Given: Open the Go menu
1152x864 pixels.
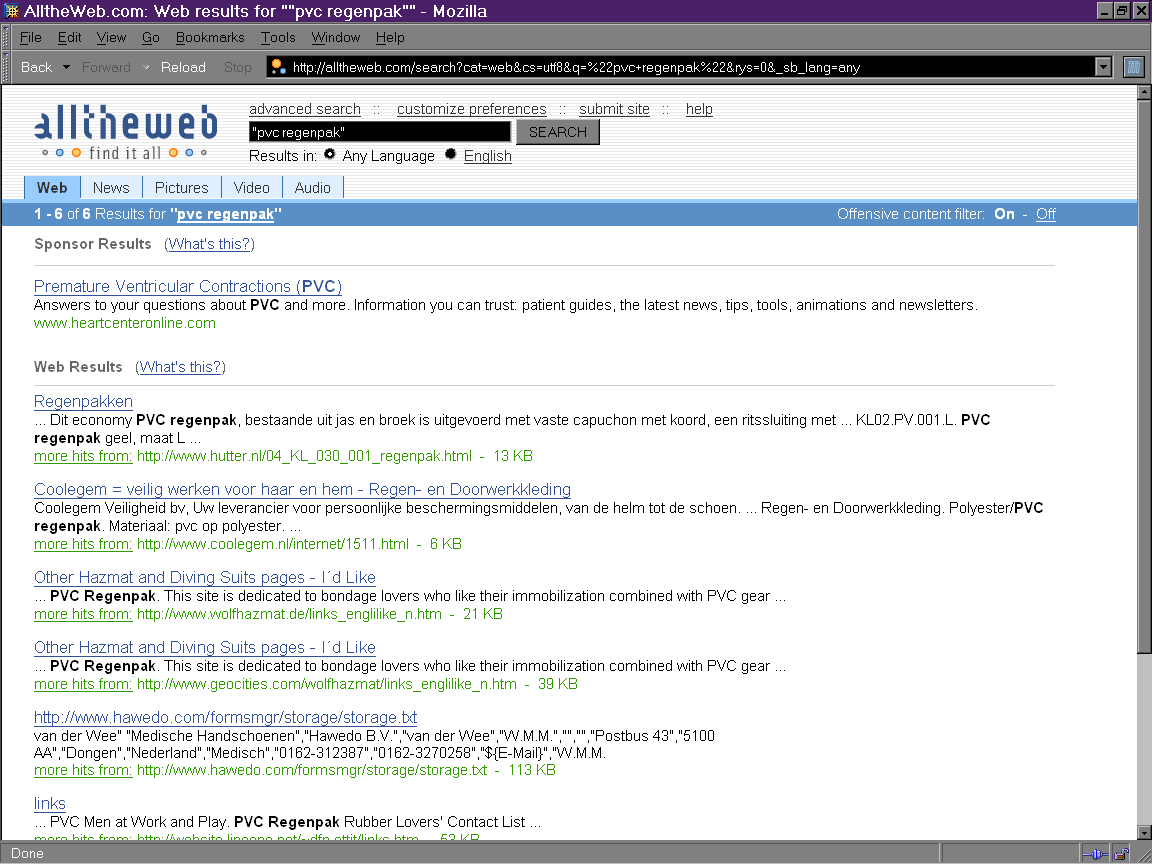Looking at the screenshot, I should pyautogui.click(x=151, y=37).
